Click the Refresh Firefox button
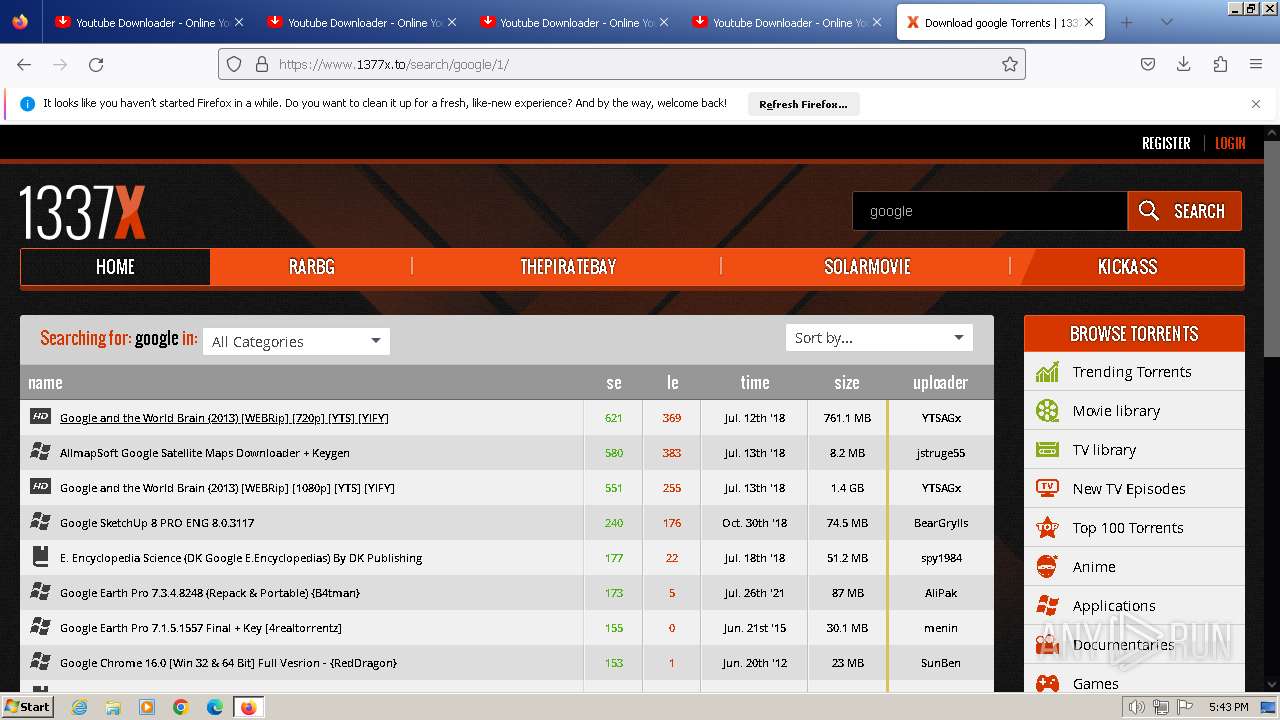The height and width of the screenshot is (720, 1280). 803,104
